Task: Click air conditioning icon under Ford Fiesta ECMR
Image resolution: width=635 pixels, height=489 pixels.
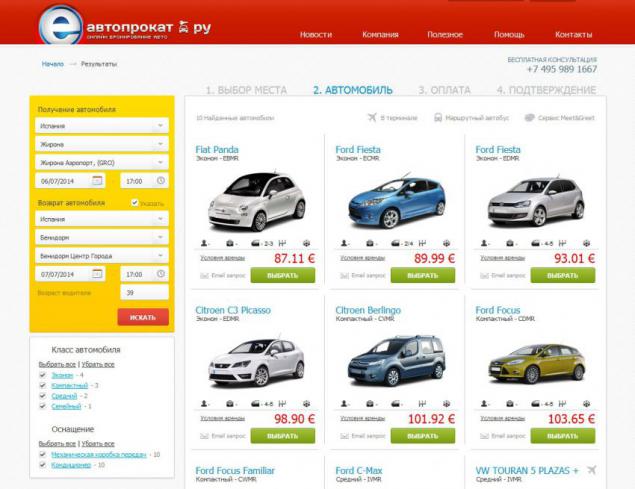Action: (x=446, y=243)
